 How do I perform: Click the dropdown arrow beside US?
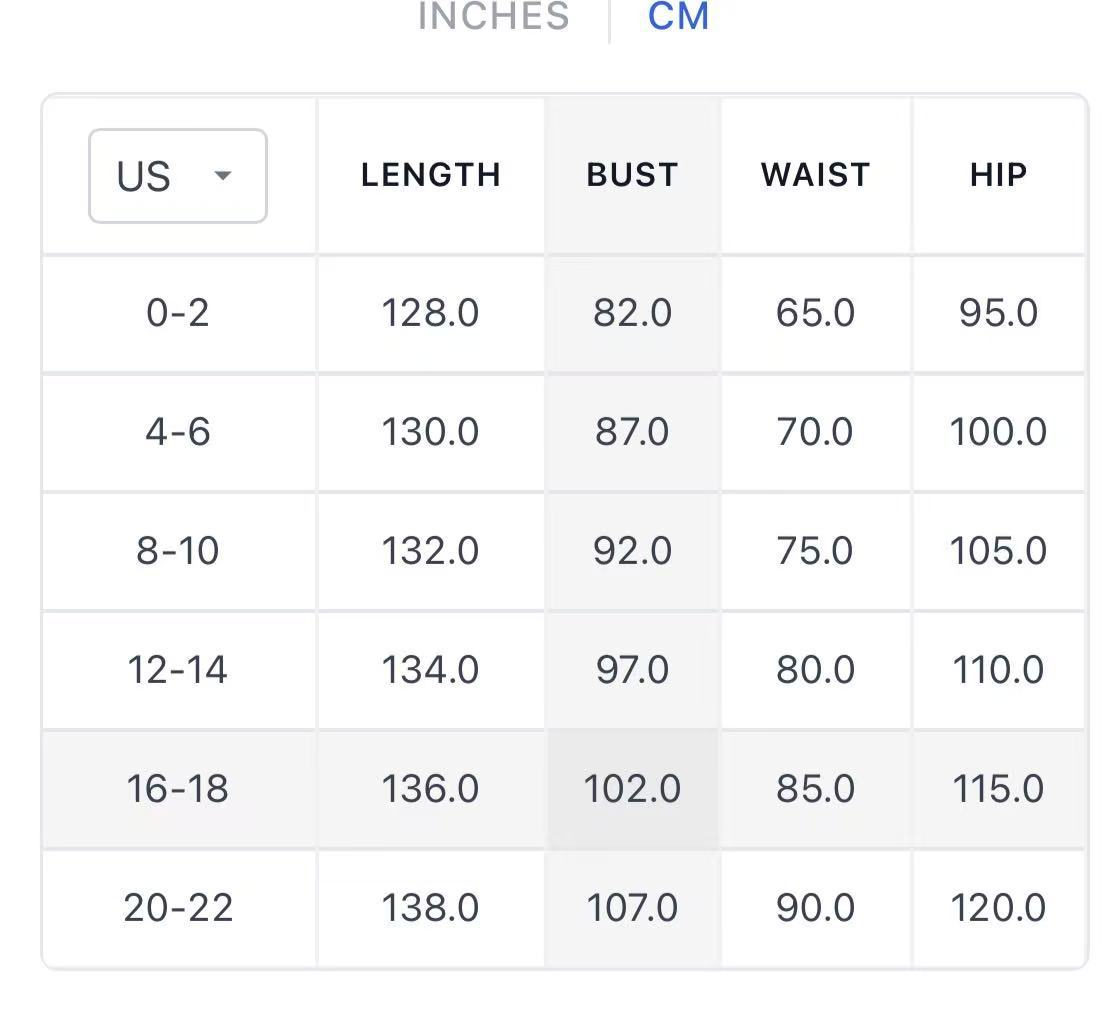pos(223,176)
